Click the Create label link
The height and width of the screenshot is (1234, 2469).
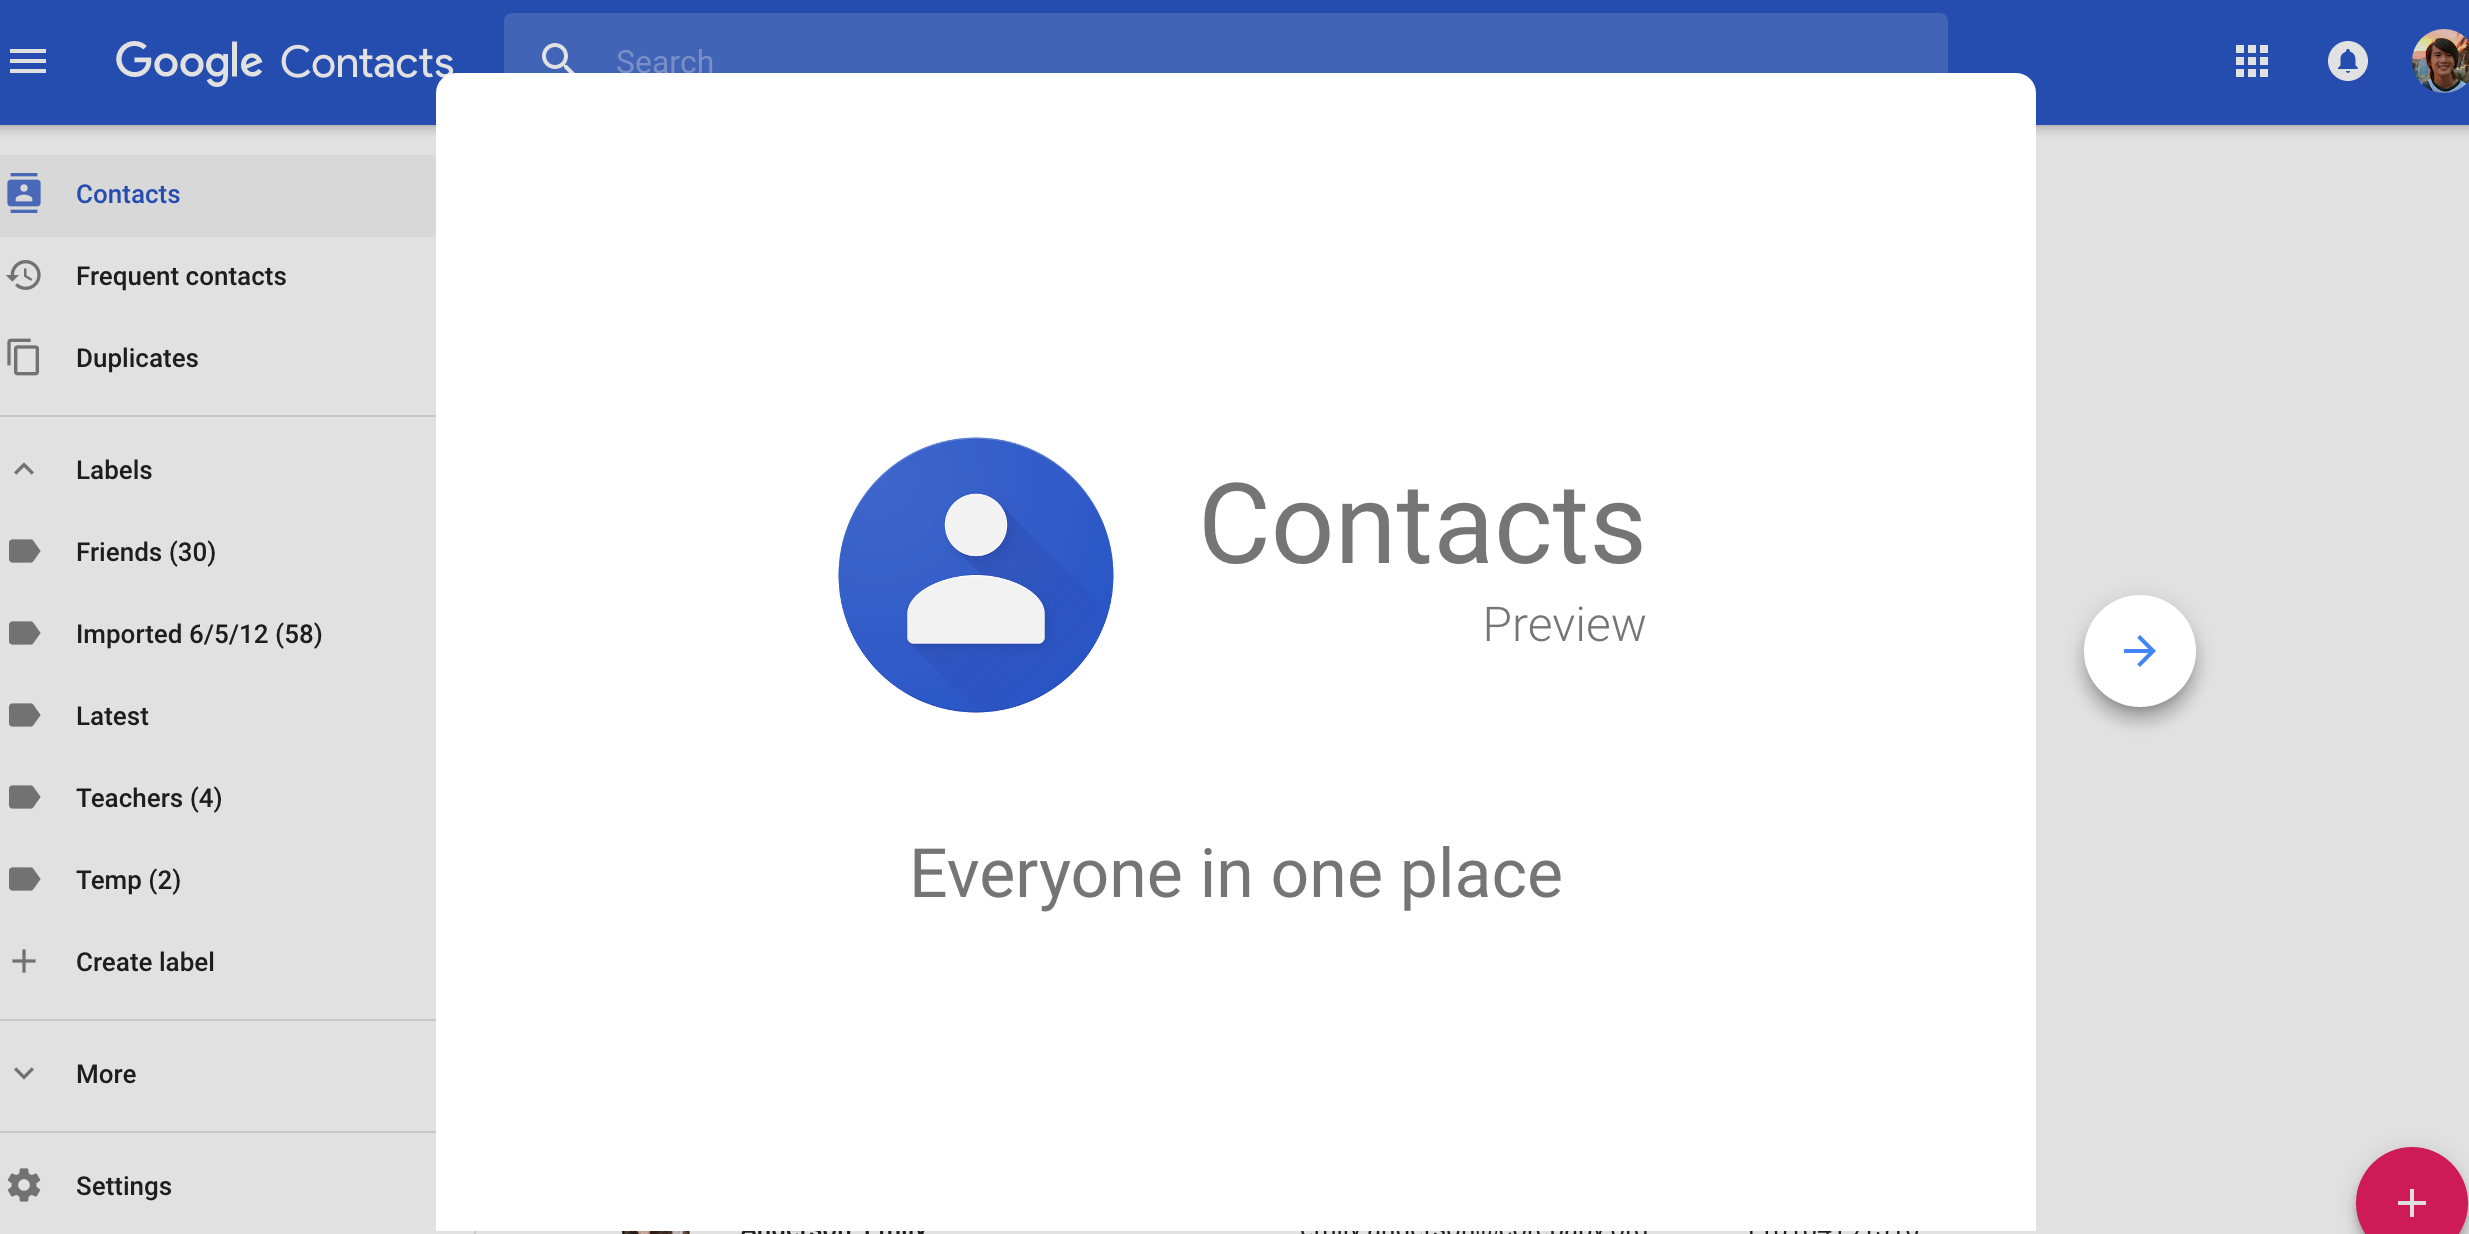click(143, 960)
